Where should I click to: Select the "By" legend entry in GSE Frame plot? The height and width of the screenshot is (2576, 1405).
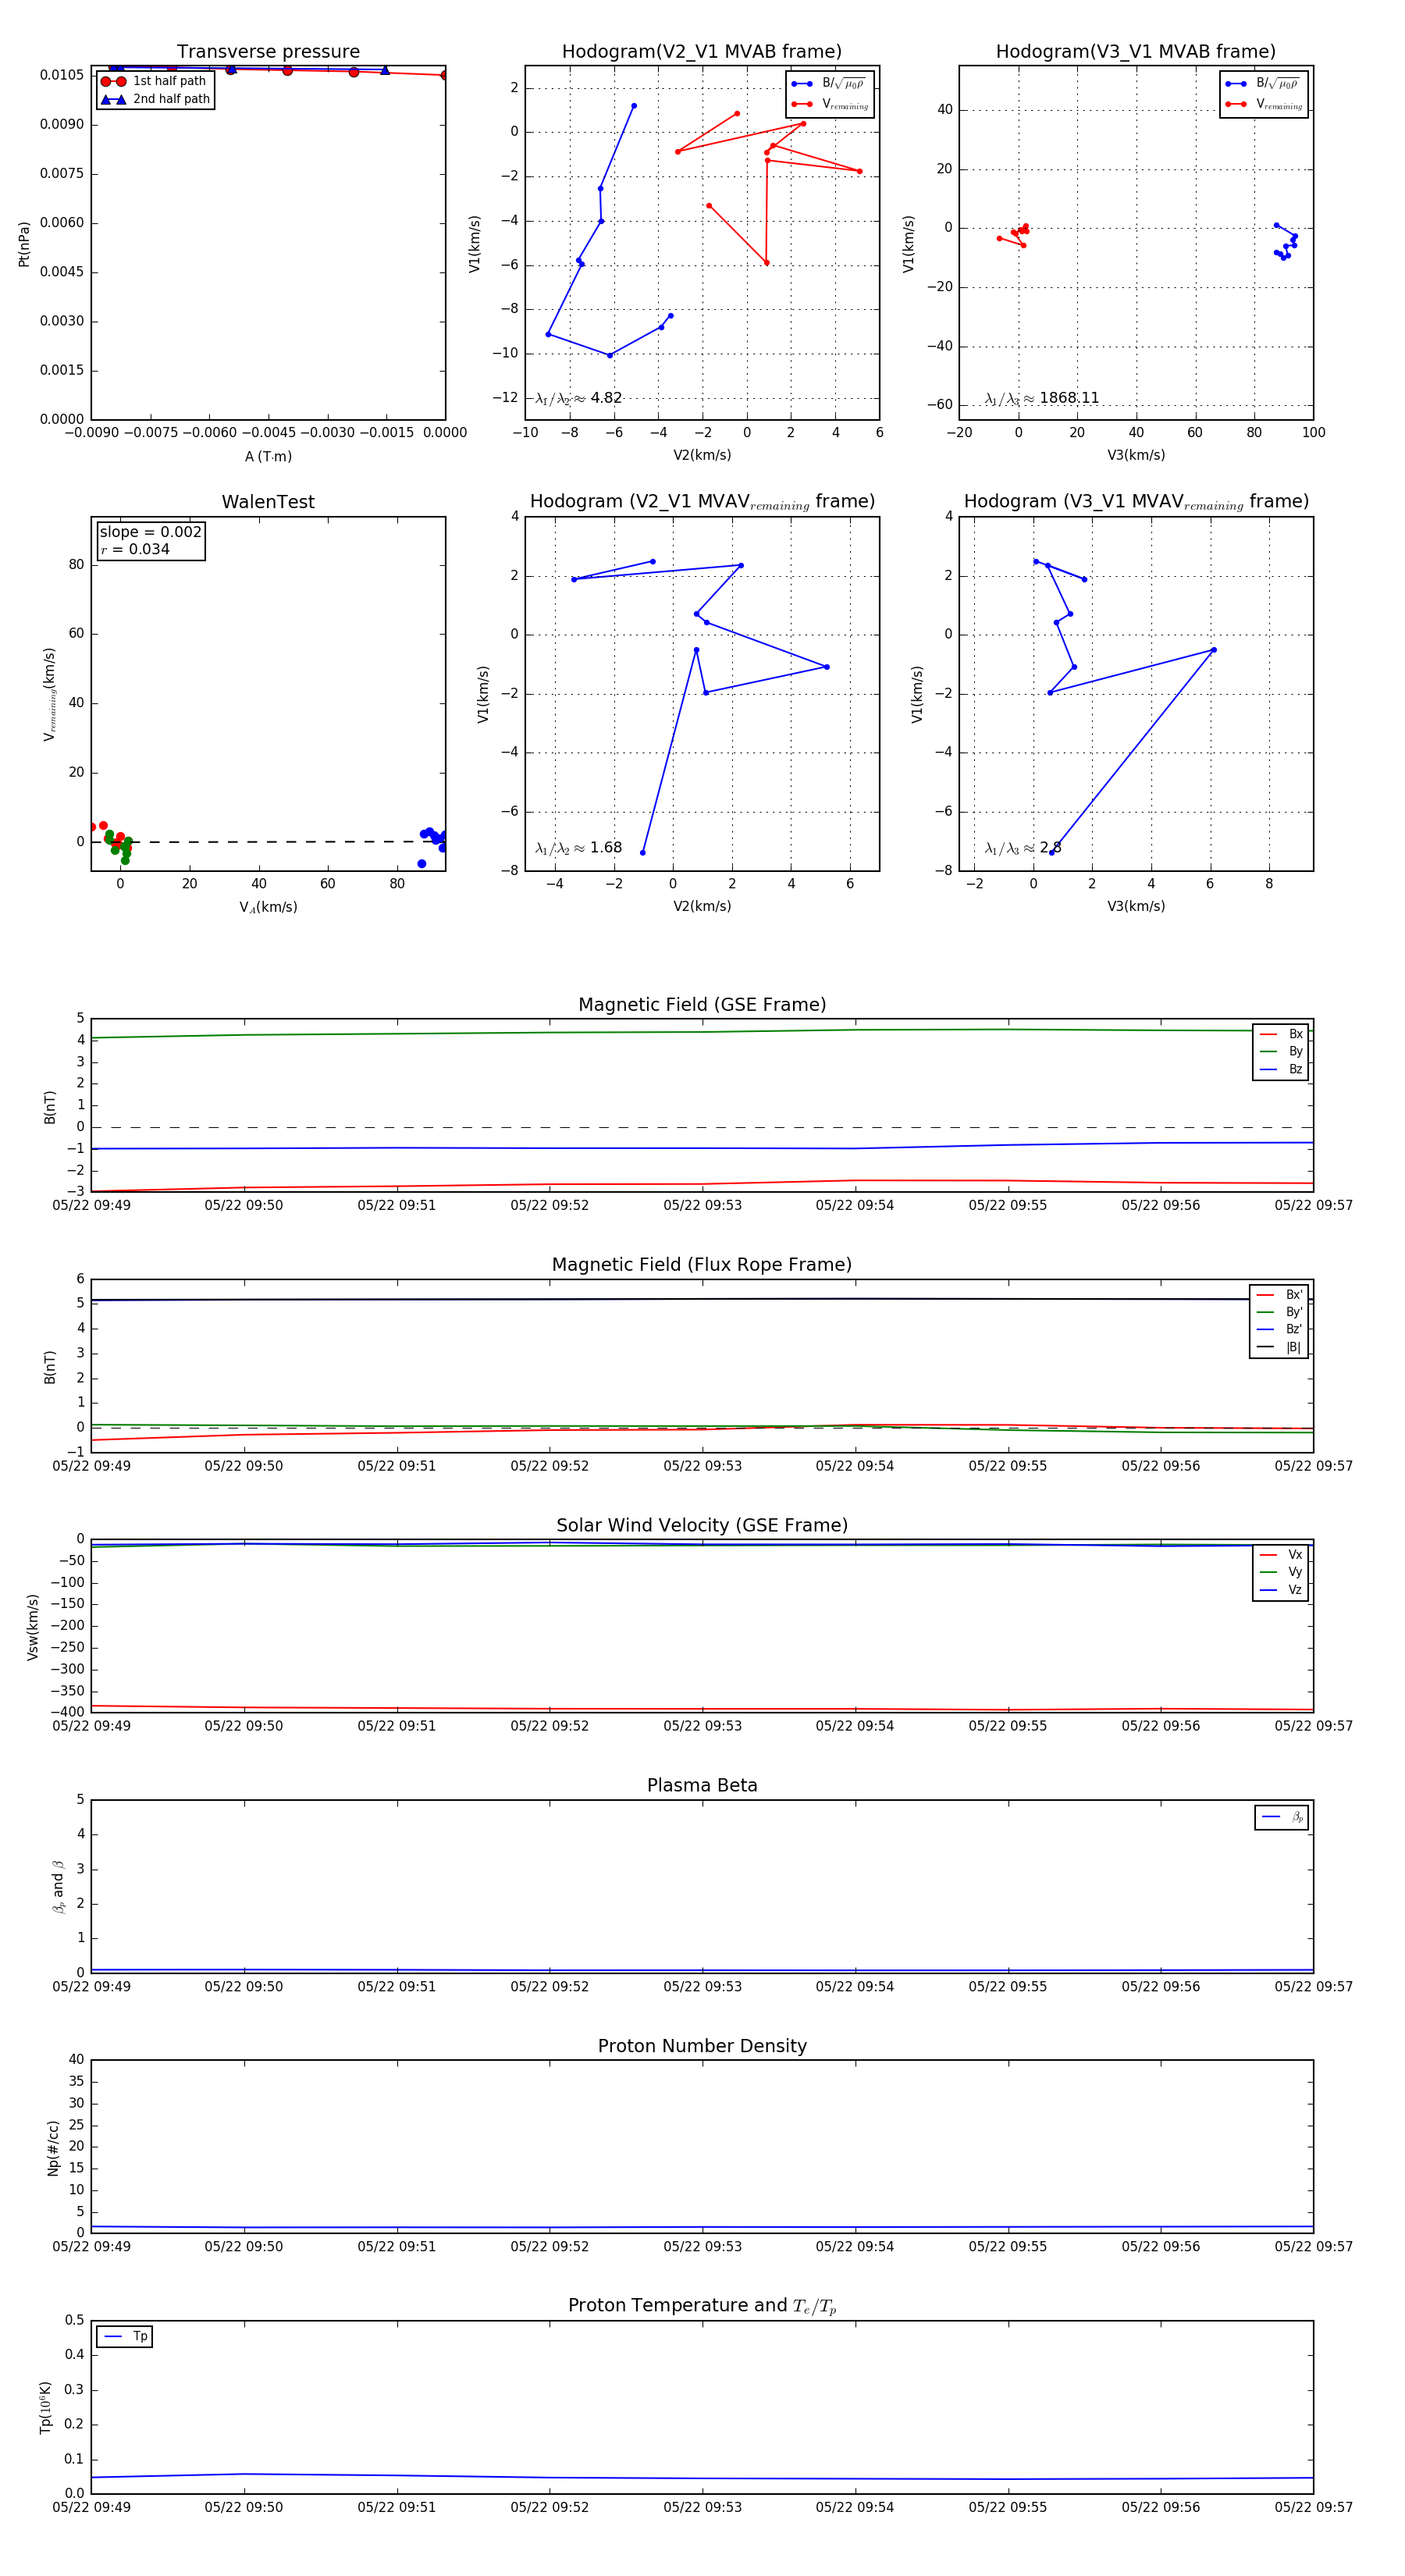pos(1281,1052)
